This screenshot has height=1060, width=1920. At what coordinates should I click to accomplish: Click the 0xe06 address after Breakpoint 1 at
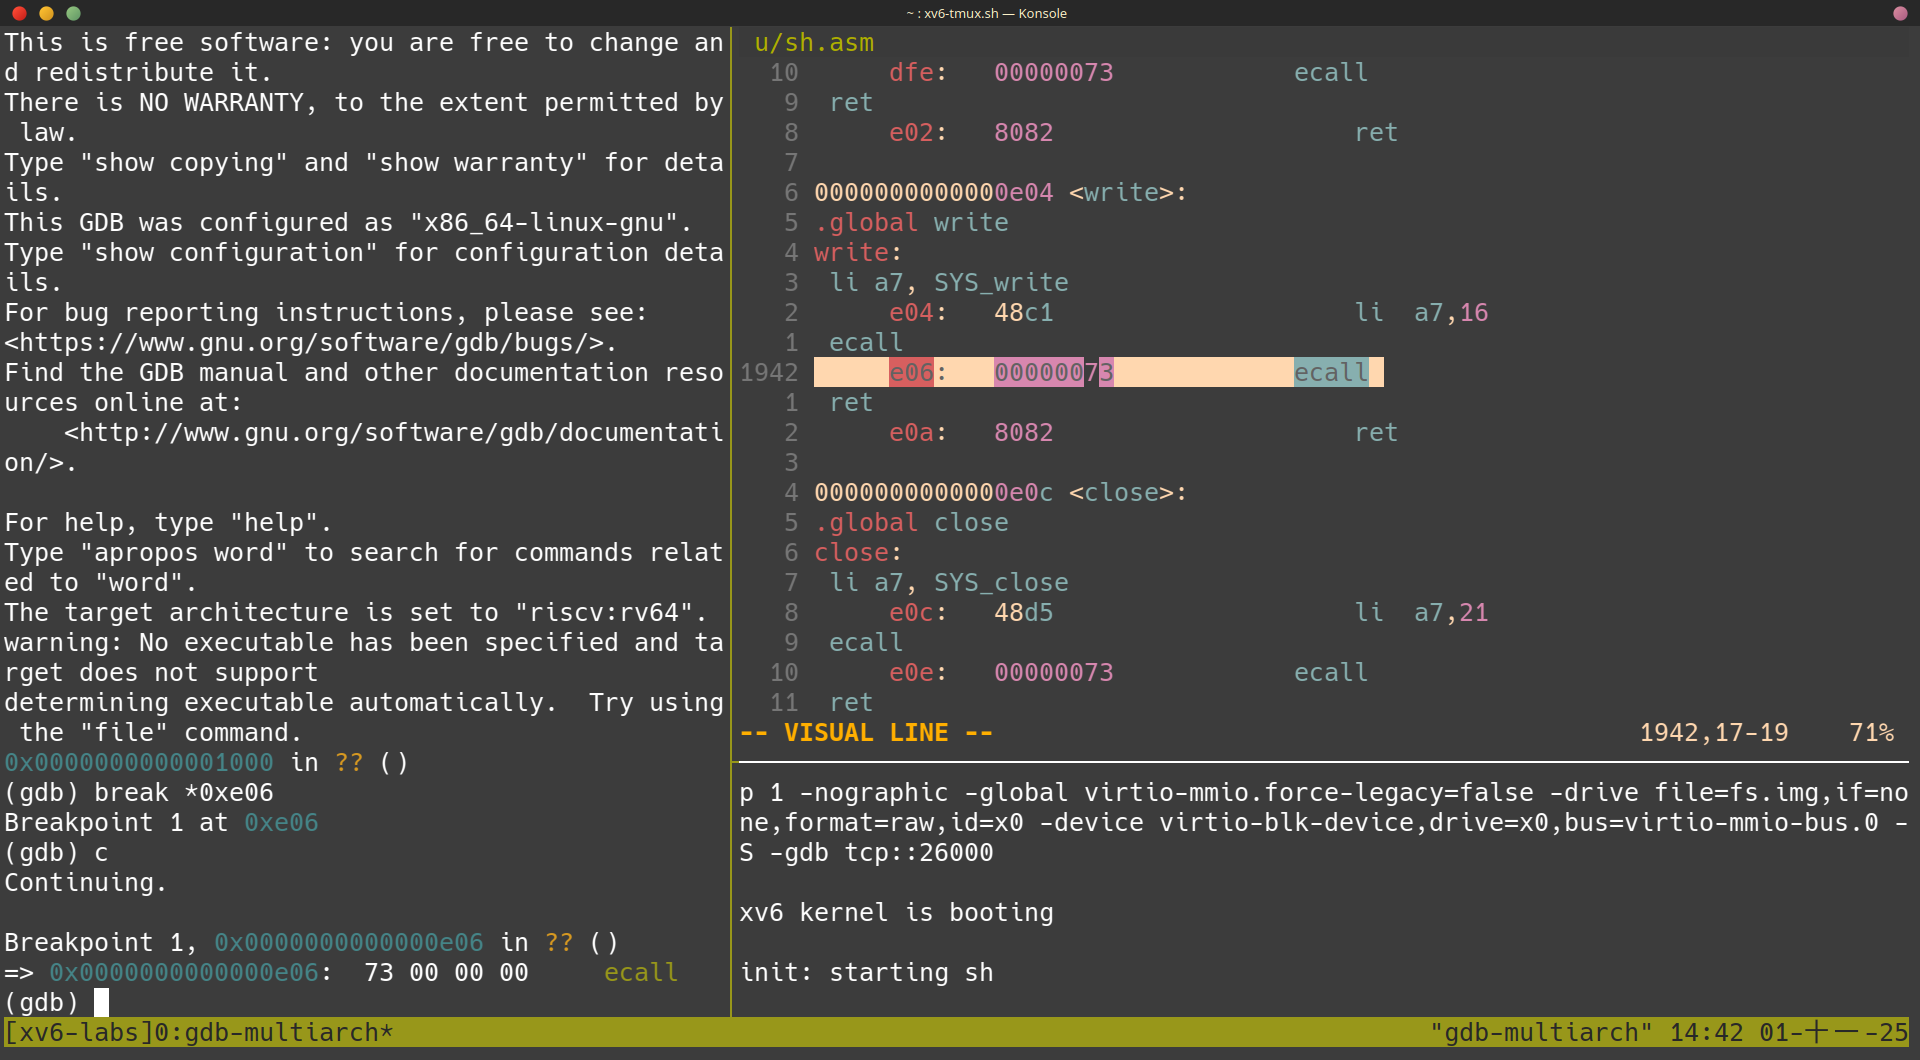coord(281,823)
